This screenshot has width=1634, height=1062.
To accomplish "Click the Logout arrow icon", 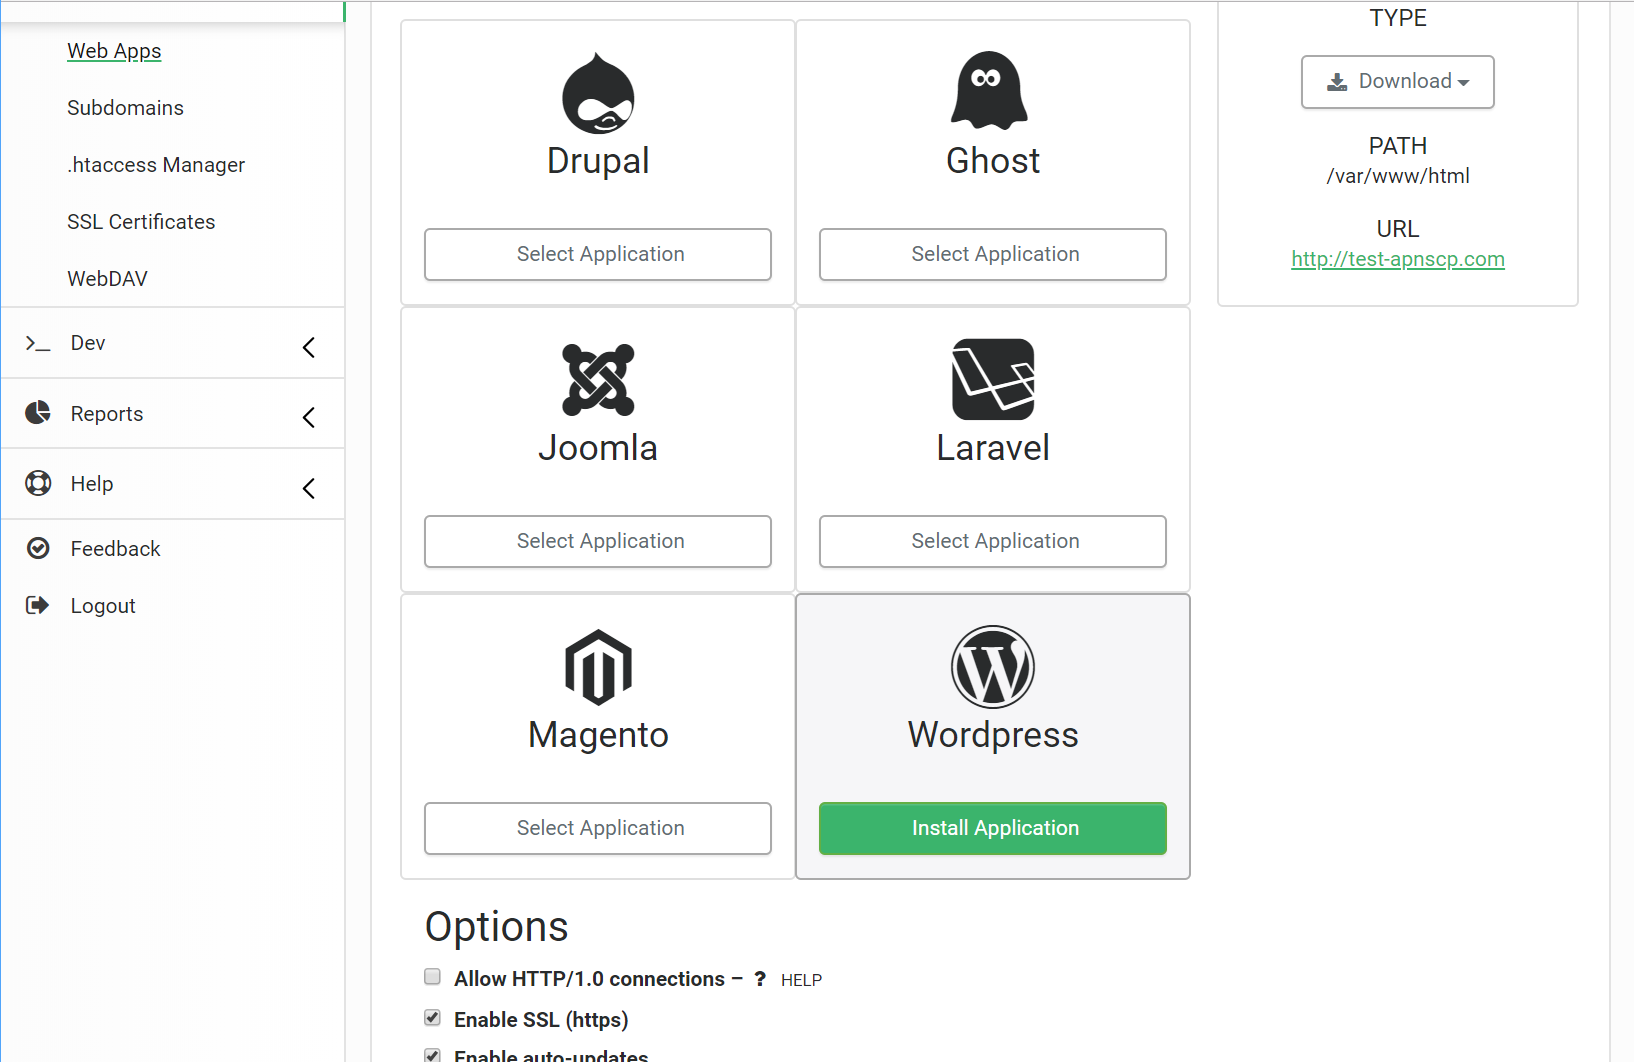I will [x=37, y=605].
